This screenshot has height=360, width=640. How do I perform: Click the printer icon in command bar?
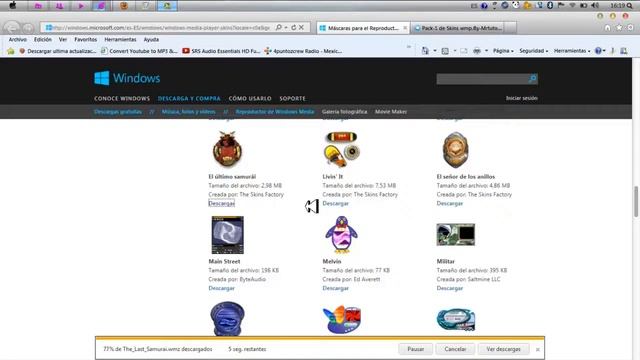pyautogui.click(x=477, y=51)
